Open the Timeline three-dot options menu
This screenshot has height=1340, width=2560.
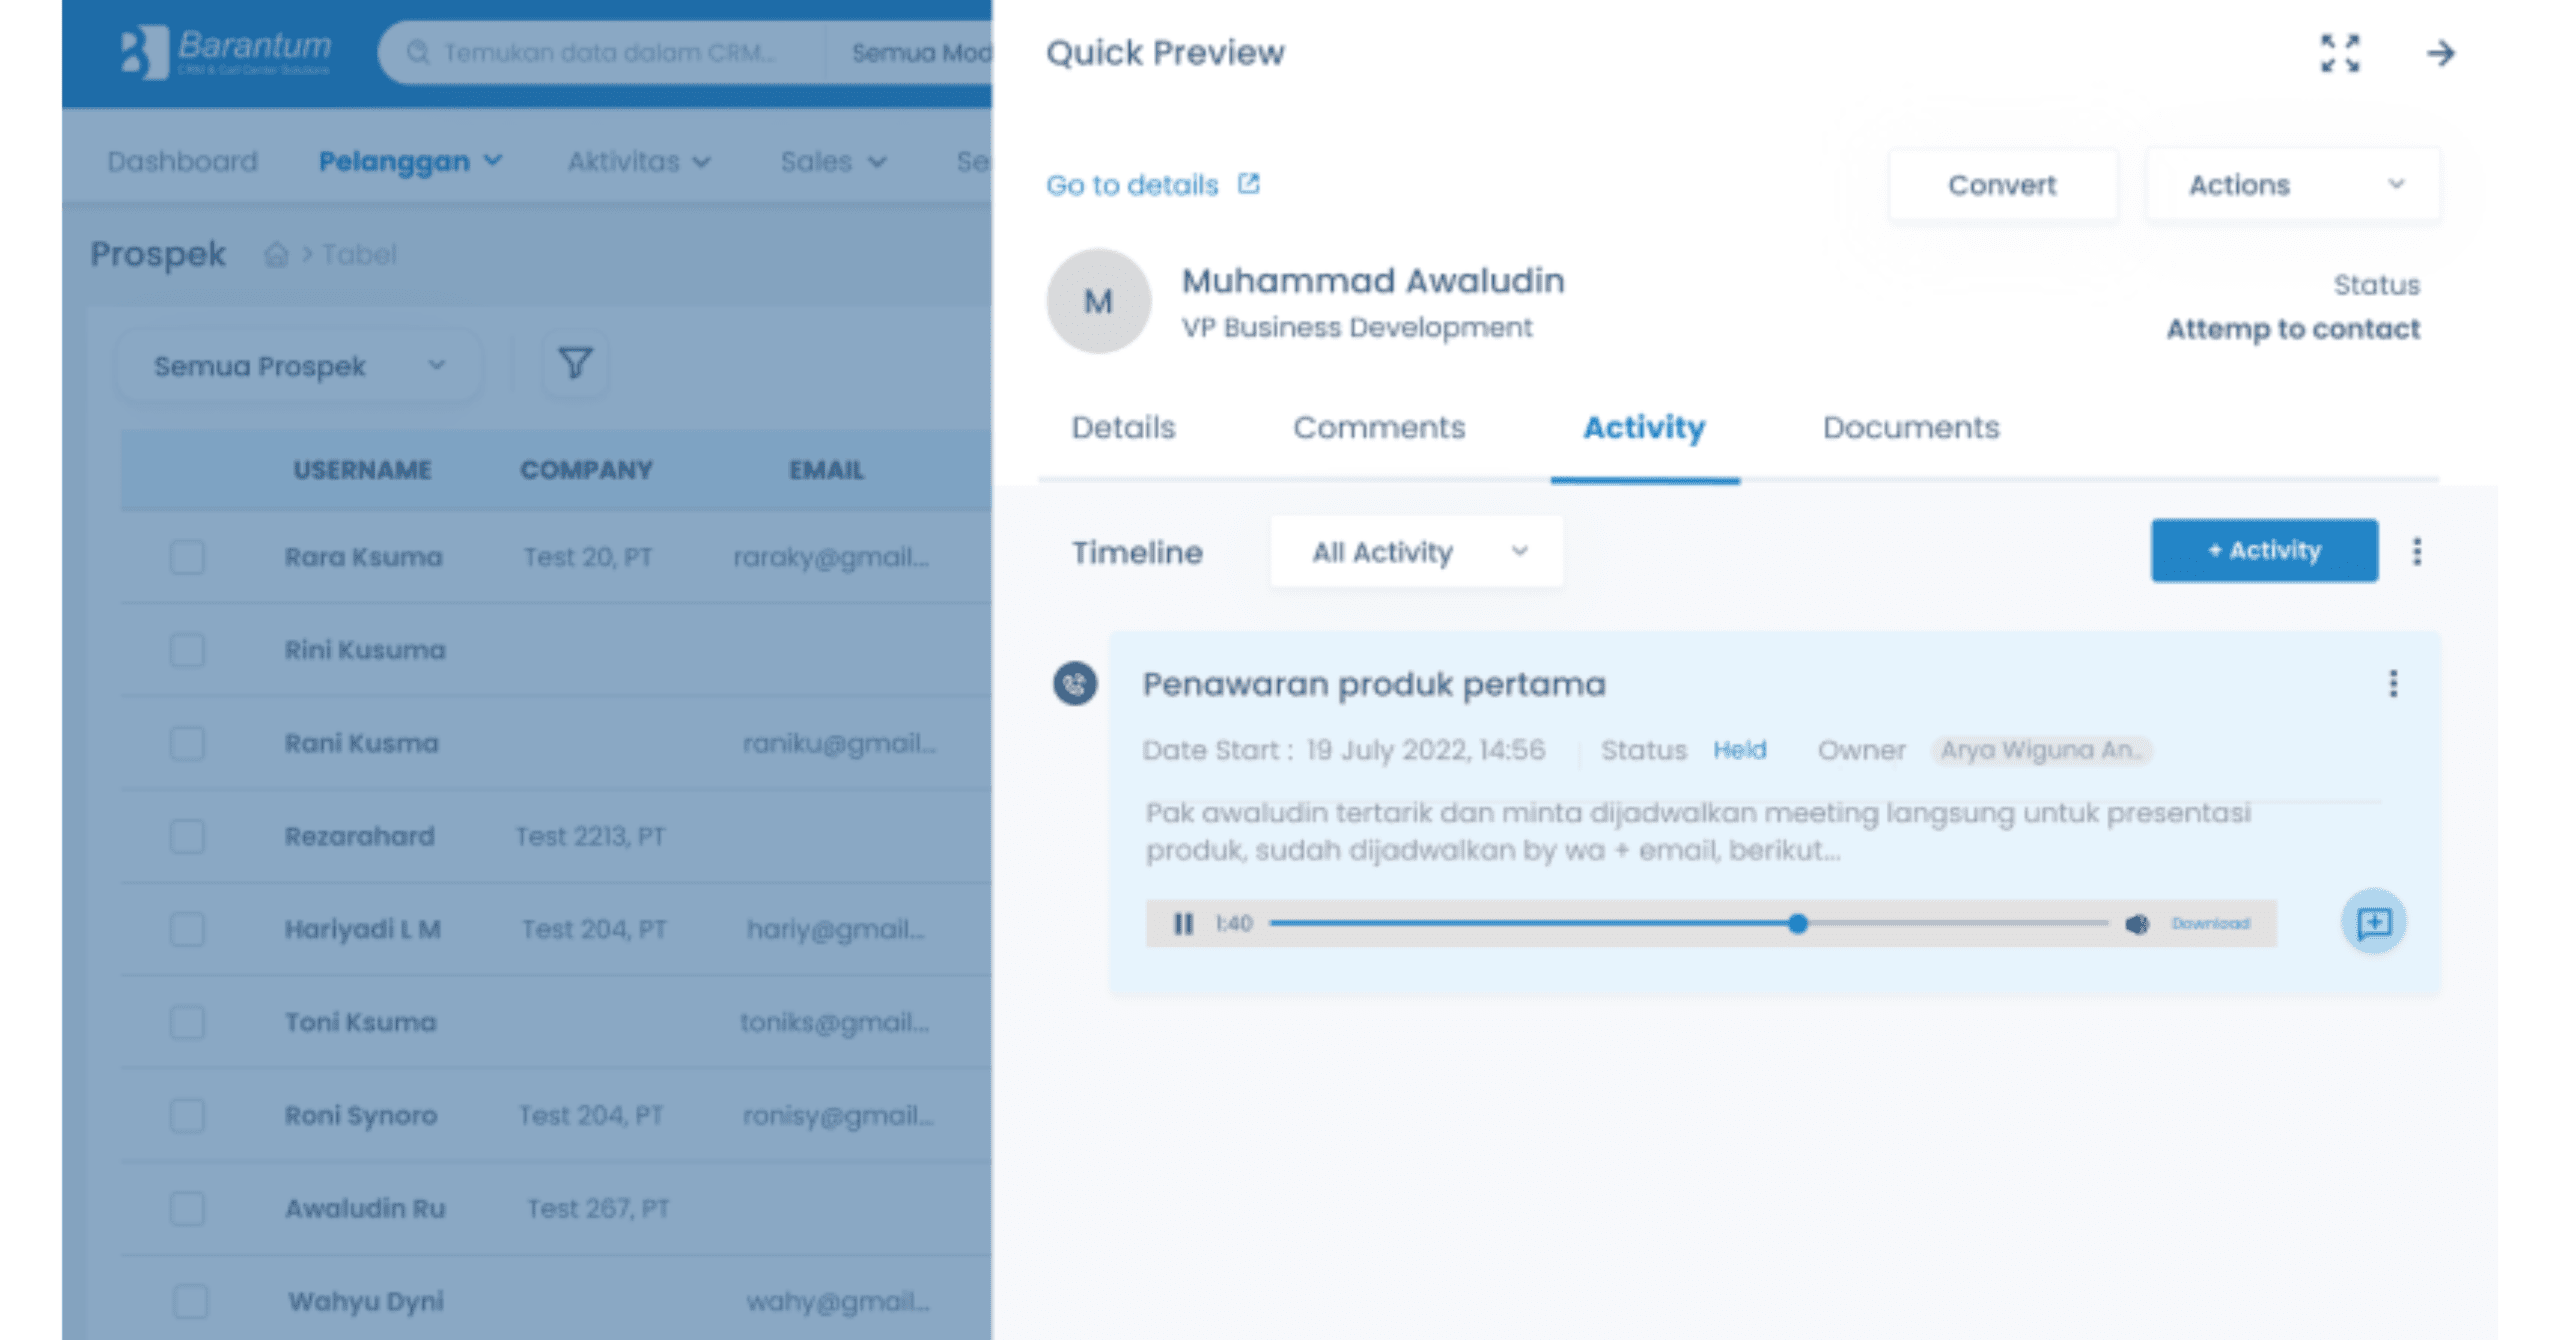(x=2417, y=552)
